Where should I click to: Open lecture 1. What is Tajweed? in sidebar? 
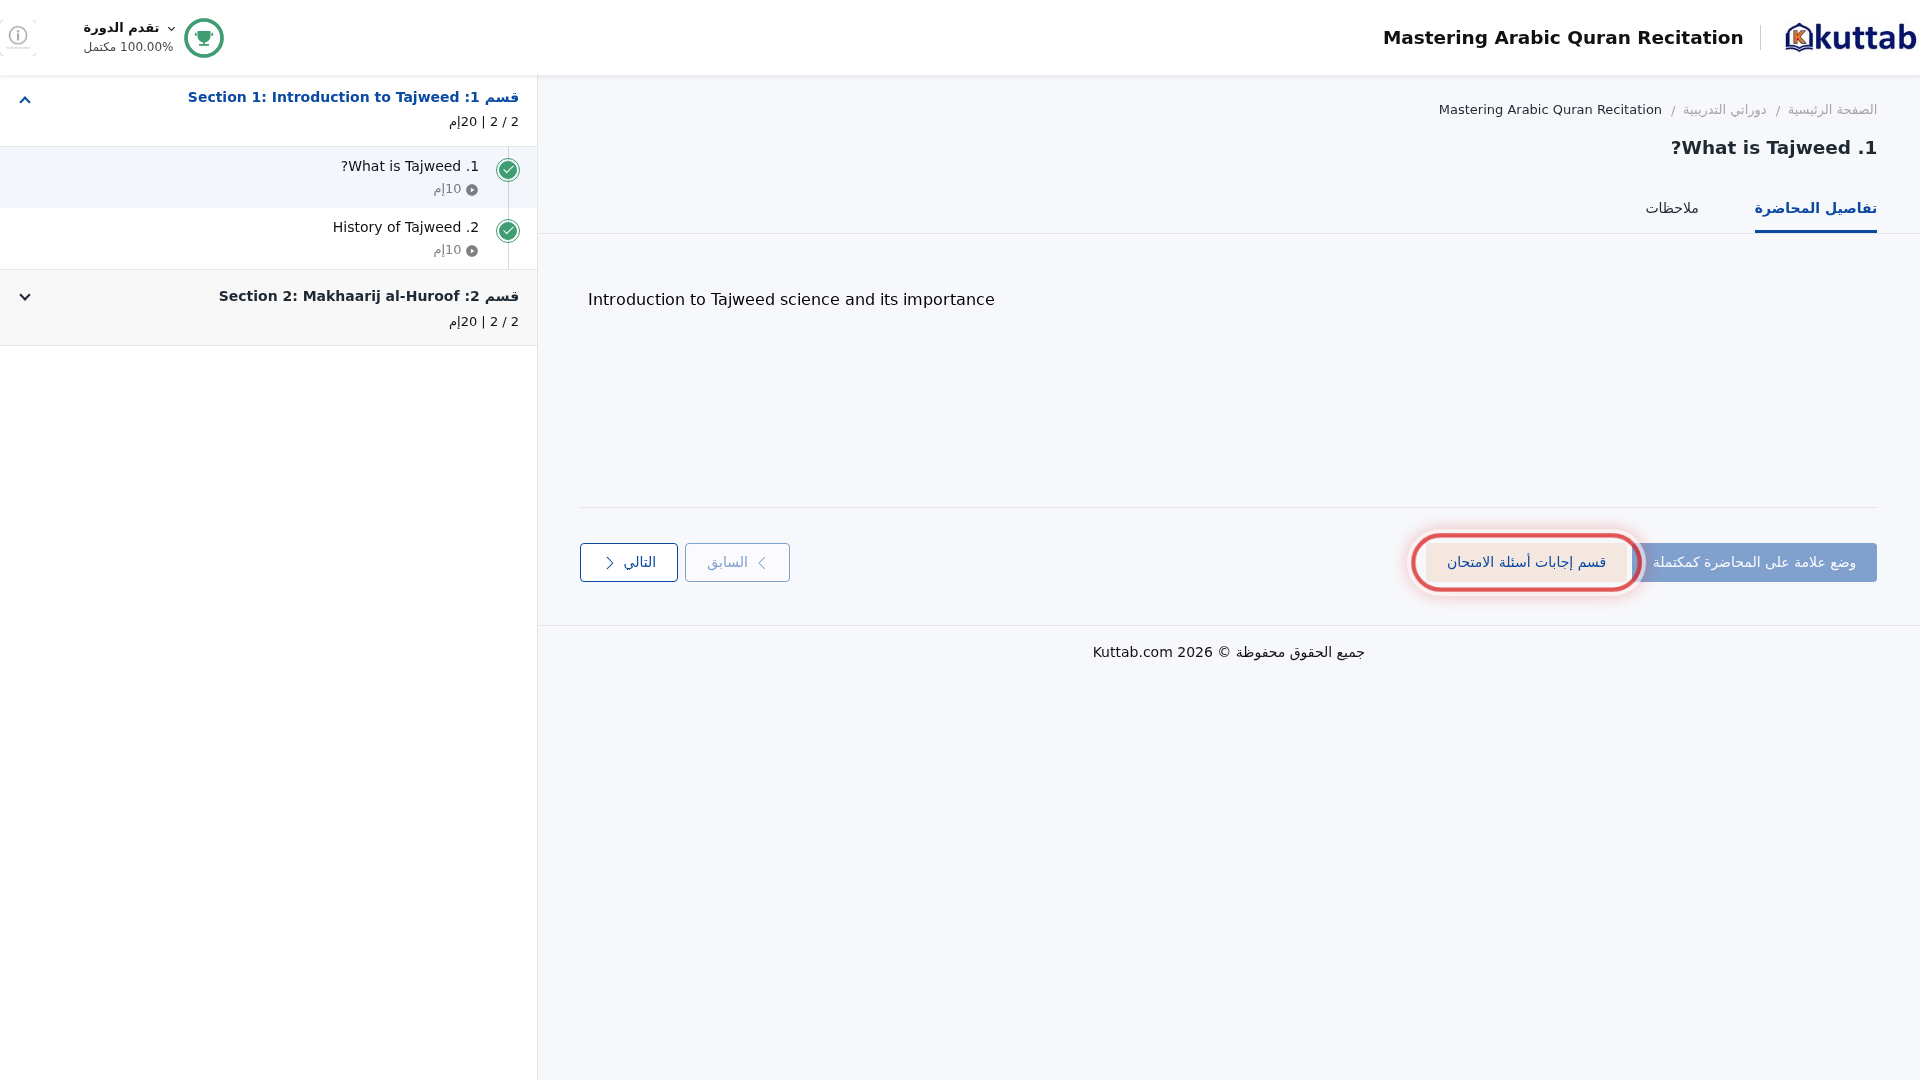tap(268, 177)
